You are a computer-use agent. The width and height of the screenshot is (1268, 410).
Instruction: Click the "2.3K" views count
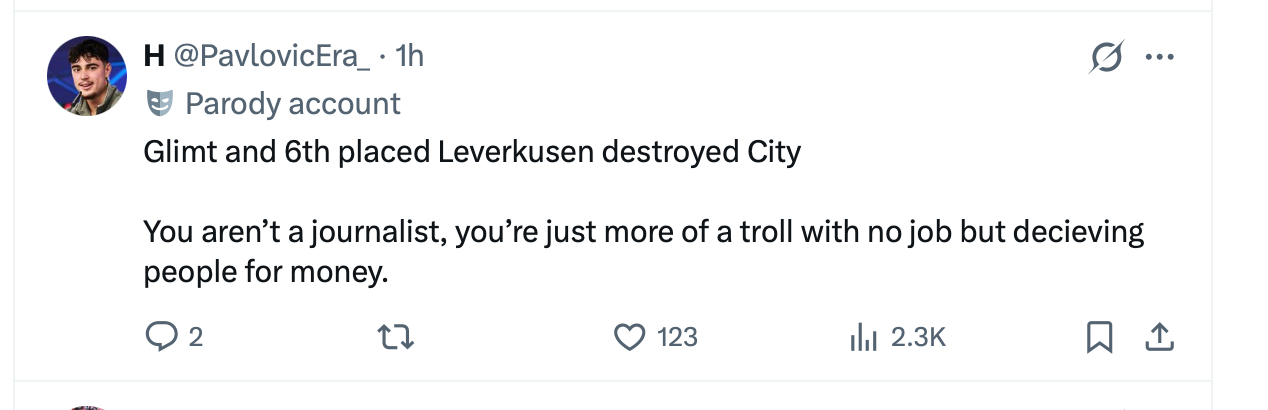(x=918, y=338)
